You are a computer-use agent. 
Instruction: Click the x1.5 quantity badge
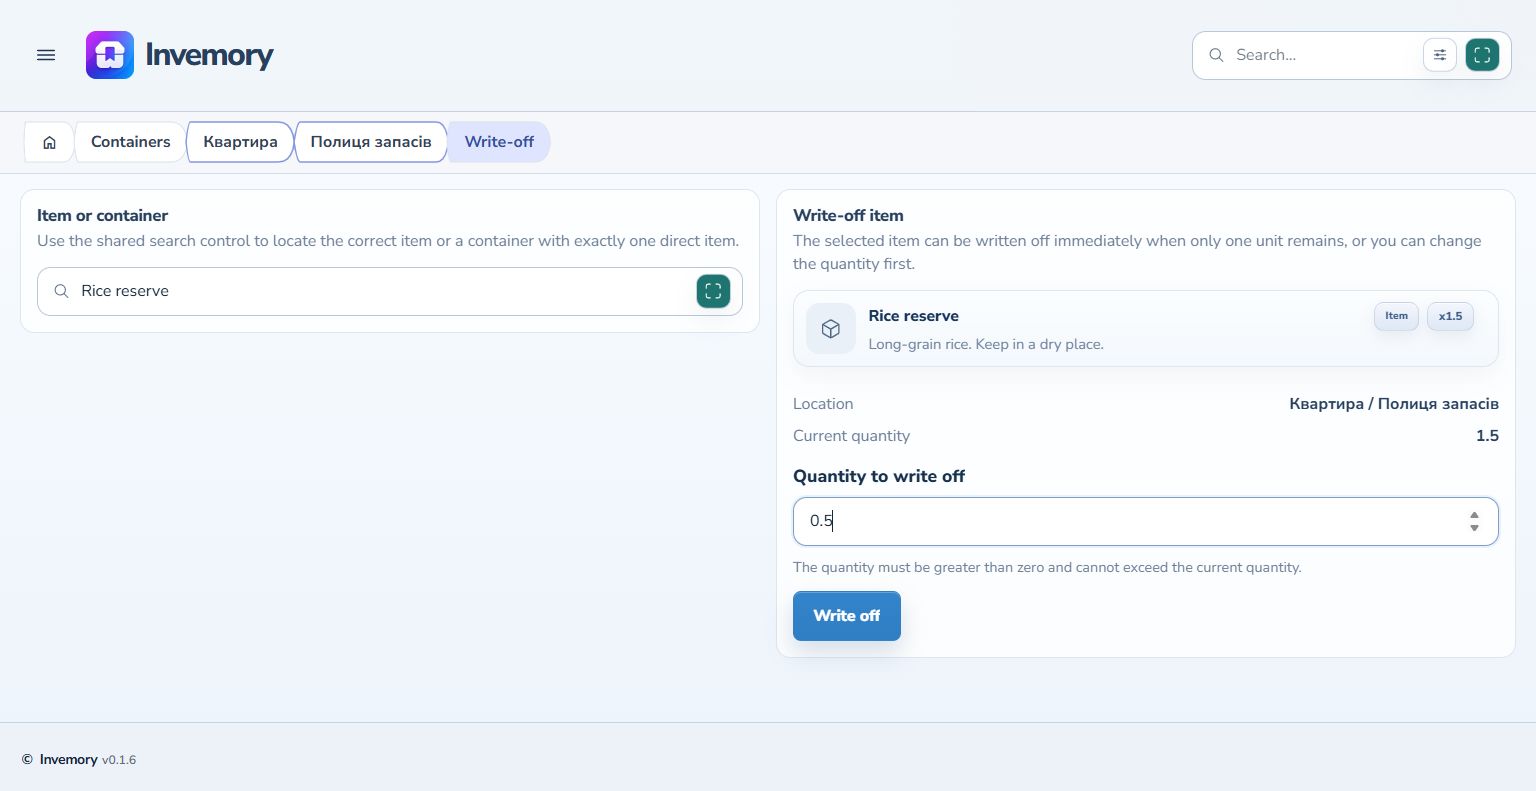tap(1450, 316)
